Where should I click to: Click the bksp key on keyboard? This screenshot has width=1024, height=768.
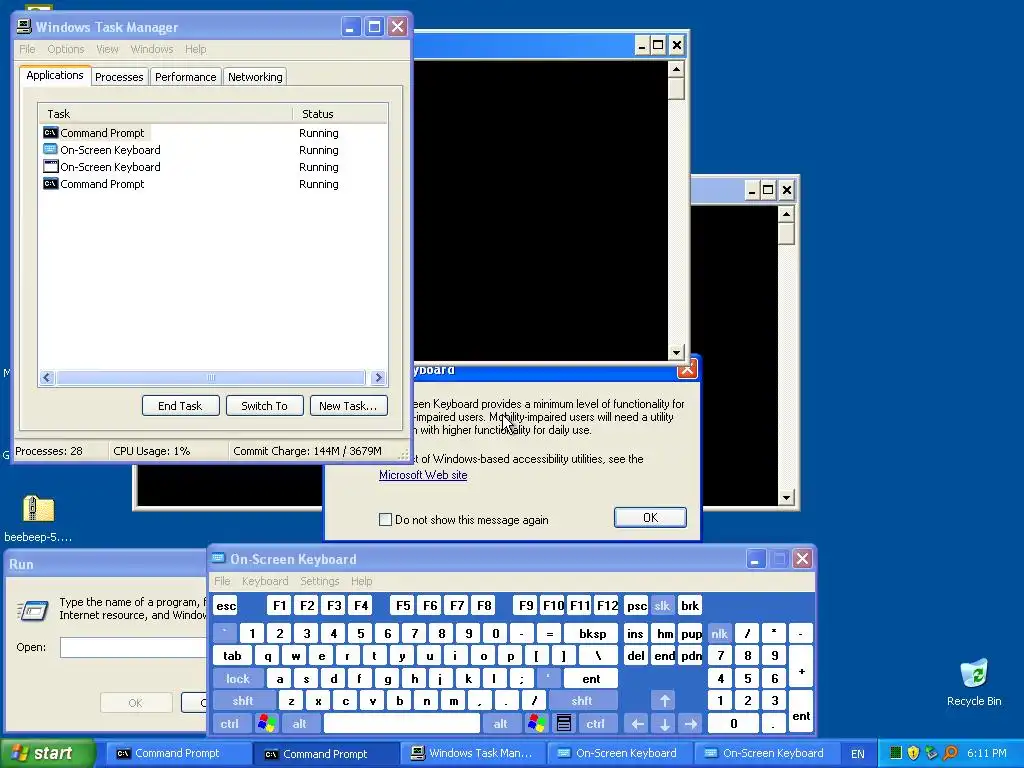point(592,633)
